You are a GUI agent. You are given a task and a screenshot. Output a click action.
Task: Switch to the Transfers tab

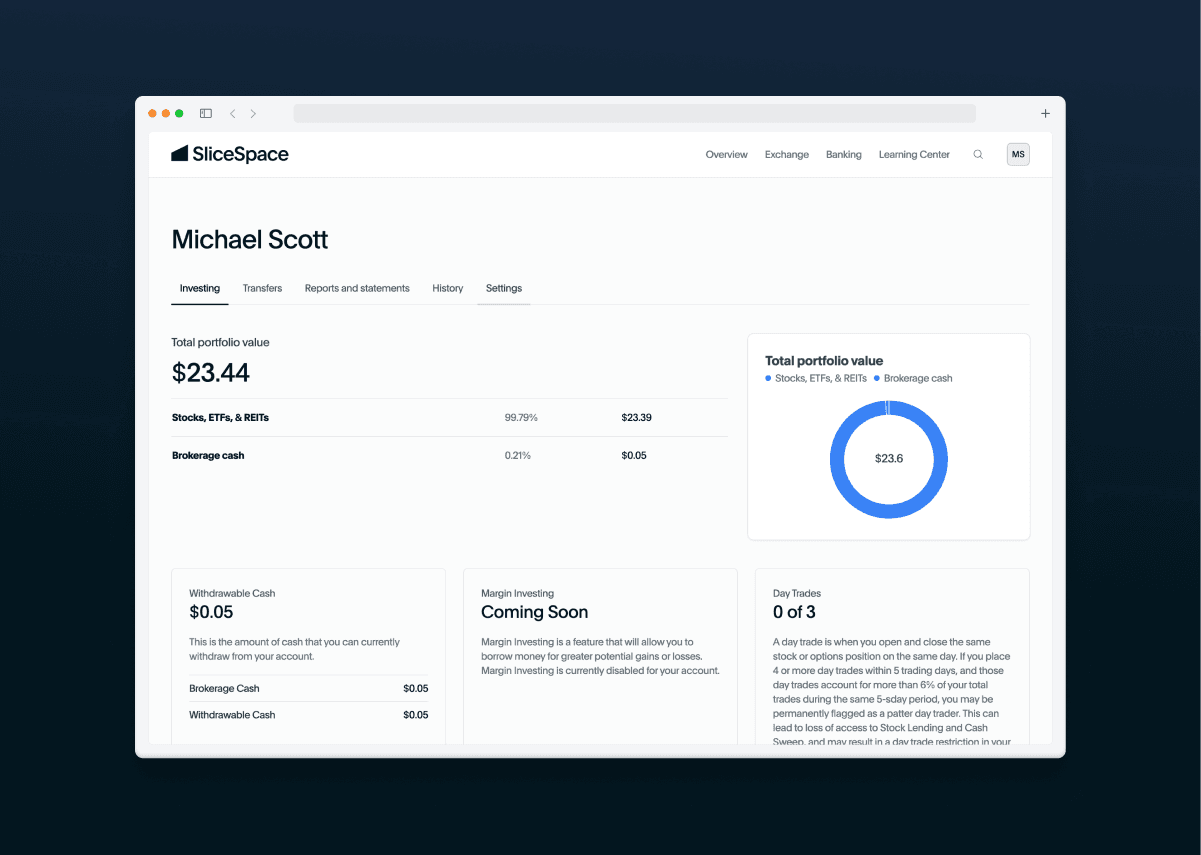pyautogui.click(x=262, y=288)
